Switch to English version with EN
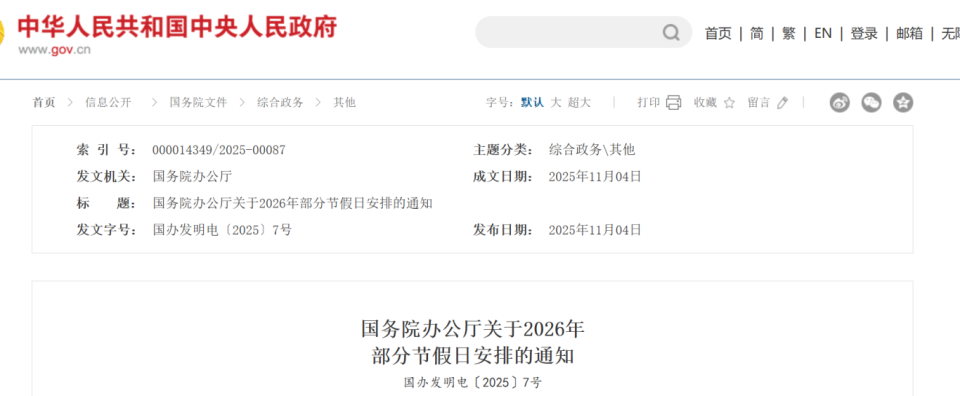This screenshot has width=960, height=396. (823, 34)
